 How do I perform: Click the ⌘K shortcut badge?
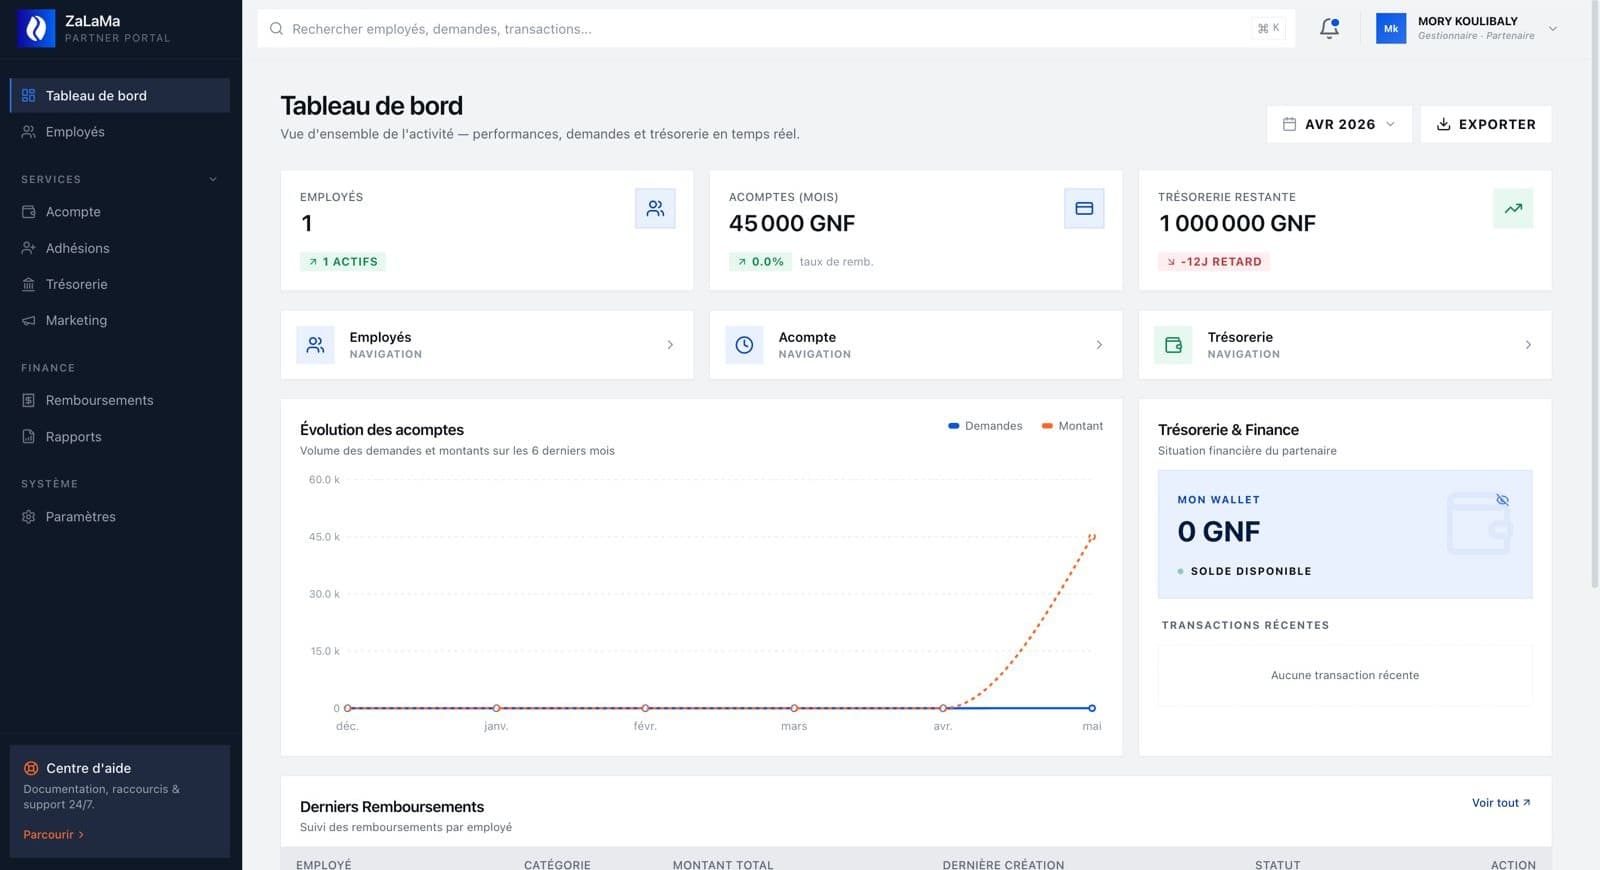coord(1269,29)
